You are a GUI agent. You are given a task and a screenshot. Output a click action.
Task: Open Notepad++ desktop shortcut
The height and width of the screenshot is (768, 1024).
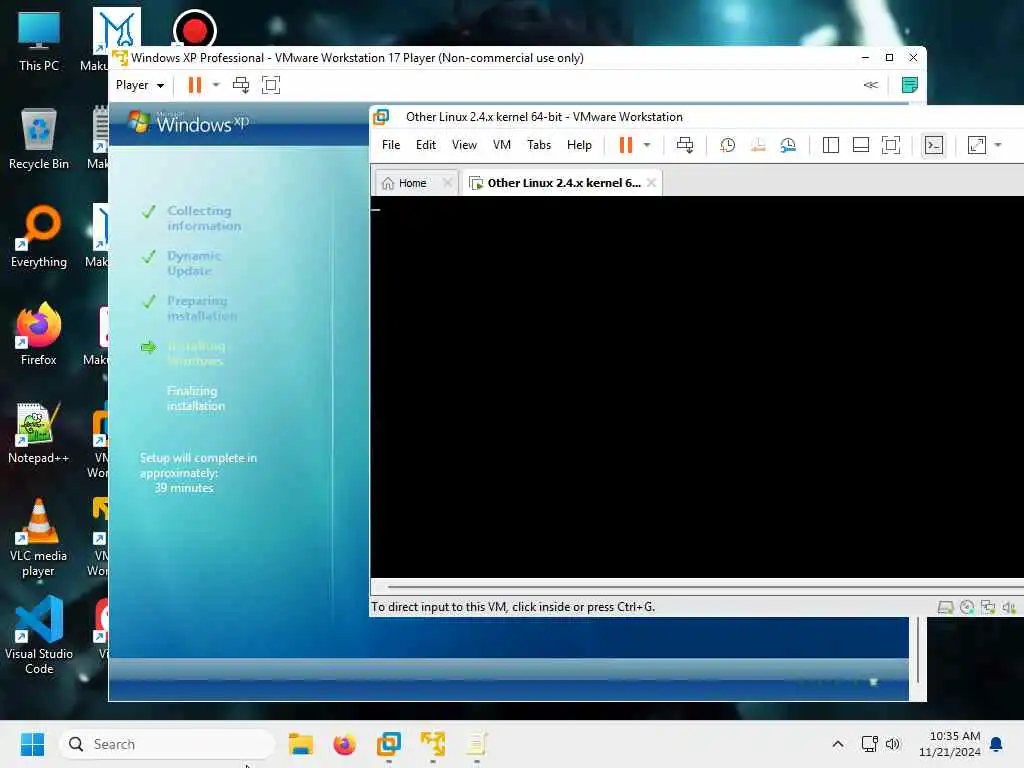click(x=39, y=433)
